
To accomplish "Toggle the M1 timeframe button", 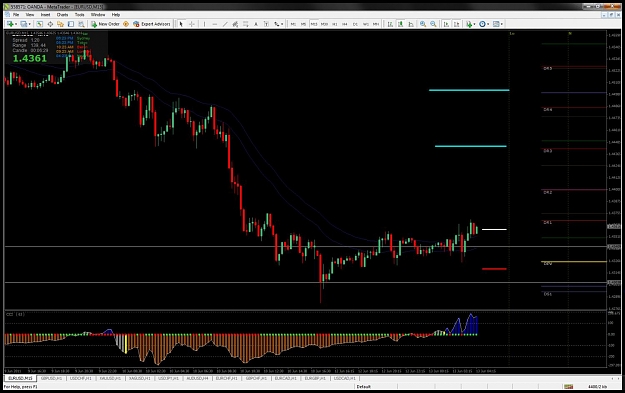I will (293, 24).
